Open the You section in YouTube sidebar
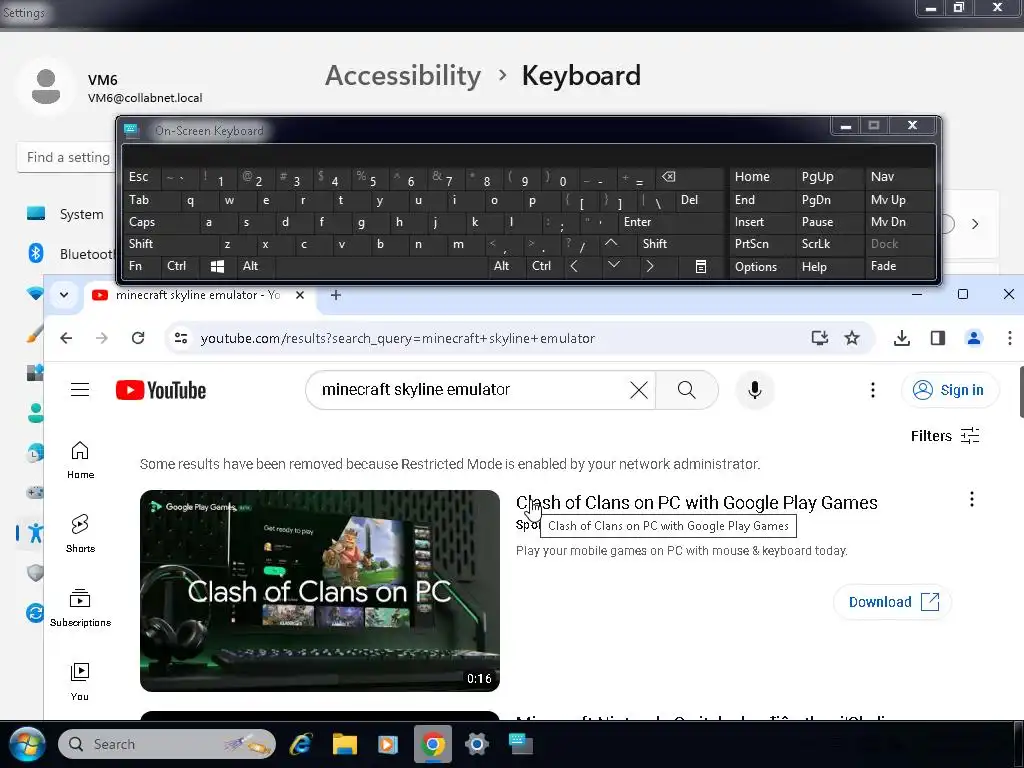1024x768 pixels. coord(80,682)
